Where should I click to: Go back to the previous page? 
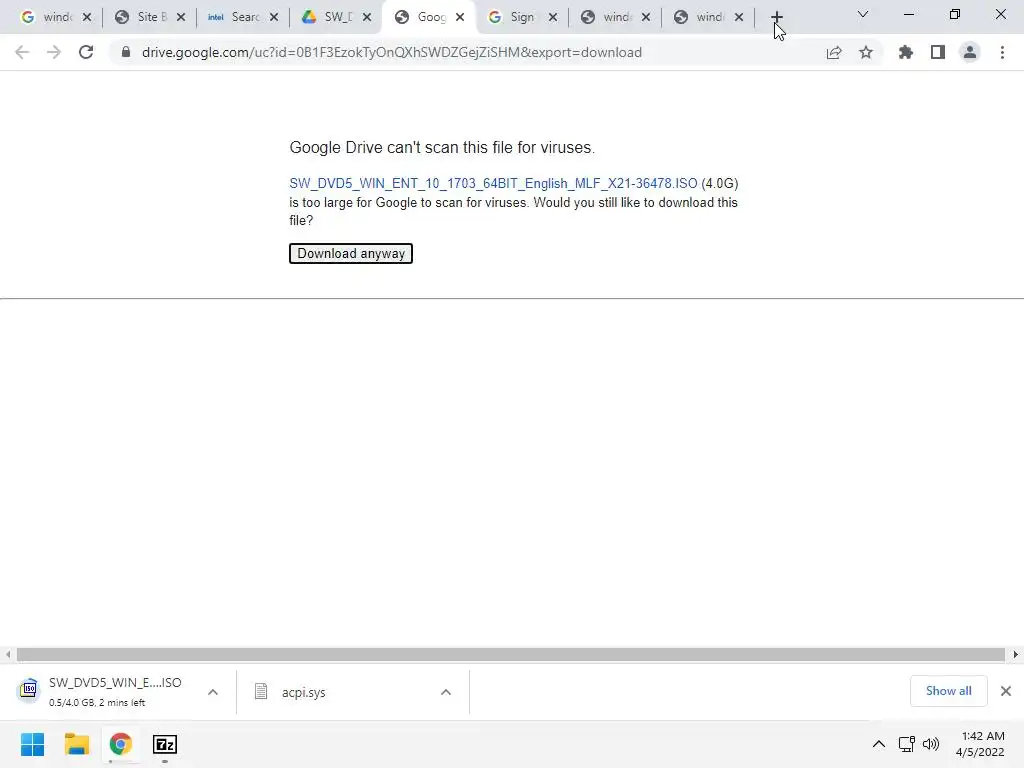click(x=22, y=52)
